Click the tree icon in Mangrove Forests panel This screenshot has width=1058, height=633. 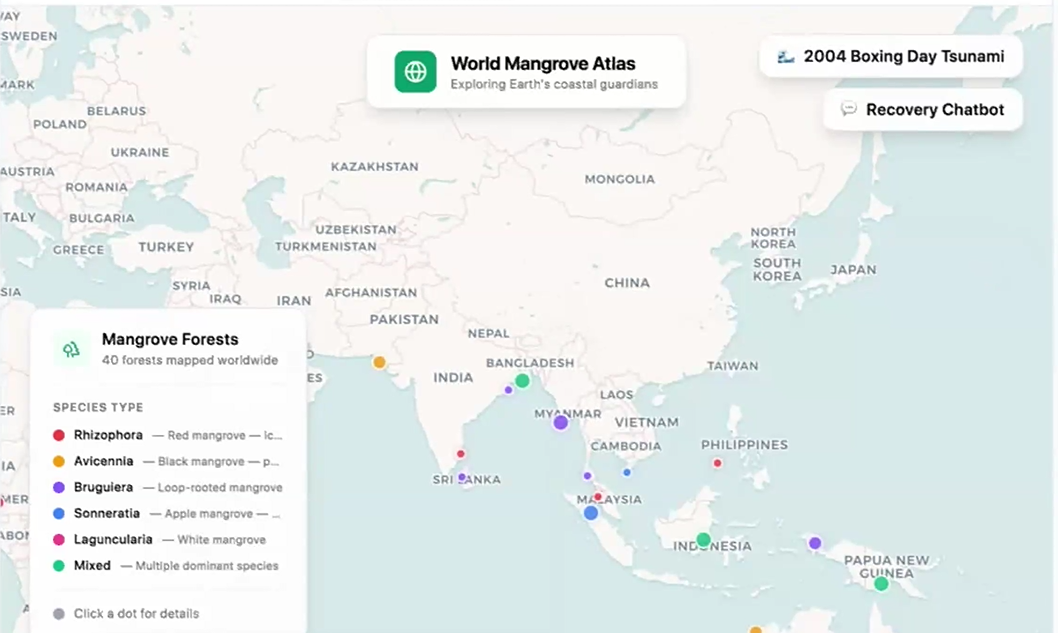72,350
